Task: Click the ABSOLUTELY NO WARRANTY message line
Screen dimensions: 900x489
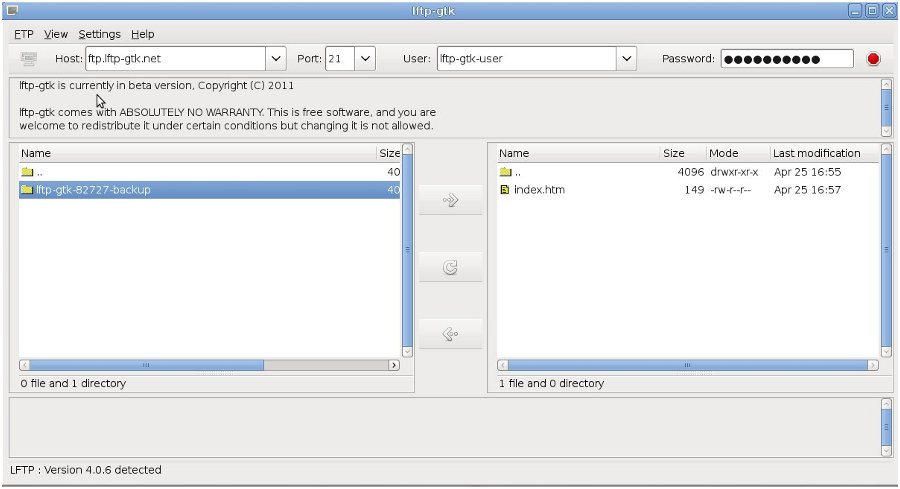Action: click(x=227, y=112)
